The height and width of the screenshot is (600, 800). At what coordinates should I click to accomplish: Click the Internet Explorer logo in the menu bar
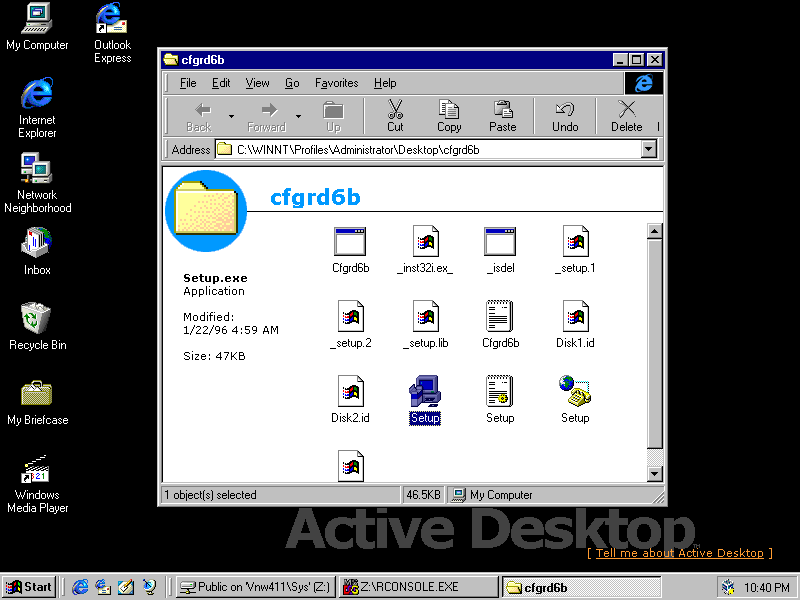[x=643, y=83]
